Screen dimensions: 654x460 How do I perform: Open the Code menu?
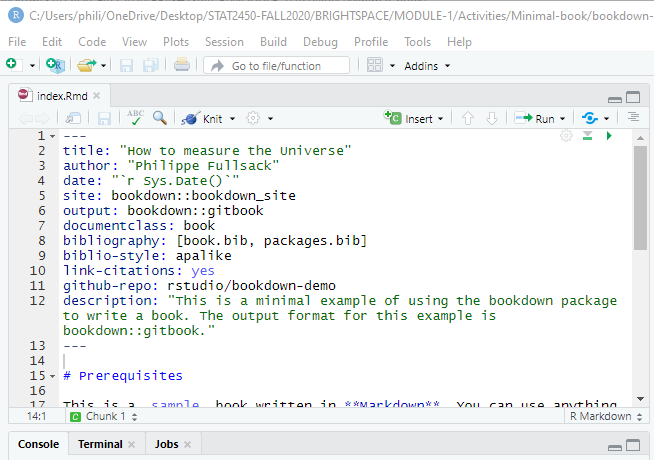tap(92, 42)
